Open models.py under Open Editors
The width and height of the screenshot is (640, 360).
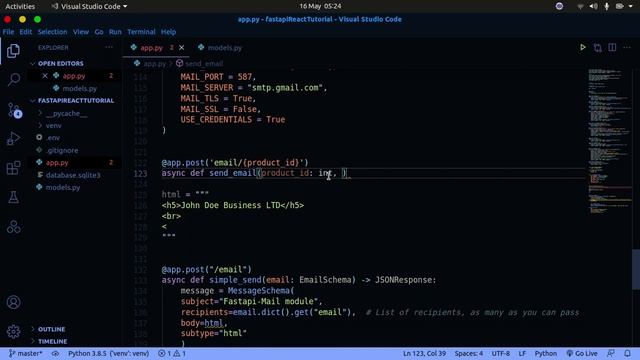pos(80,88)
